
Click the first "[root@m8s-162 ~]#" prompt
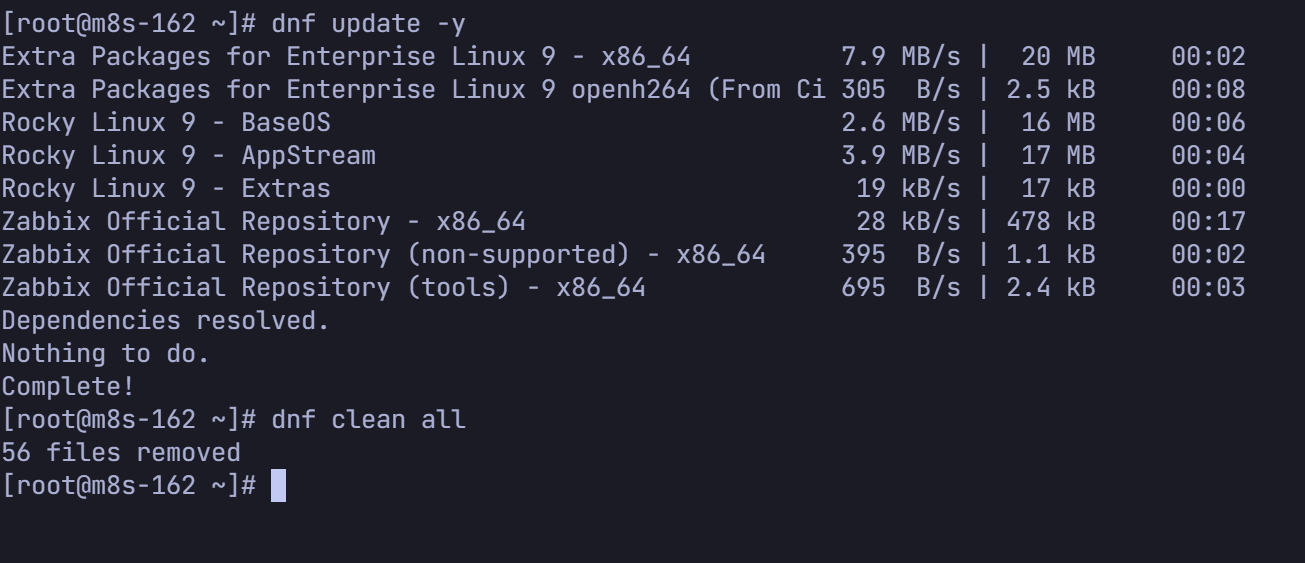[128, 23]
